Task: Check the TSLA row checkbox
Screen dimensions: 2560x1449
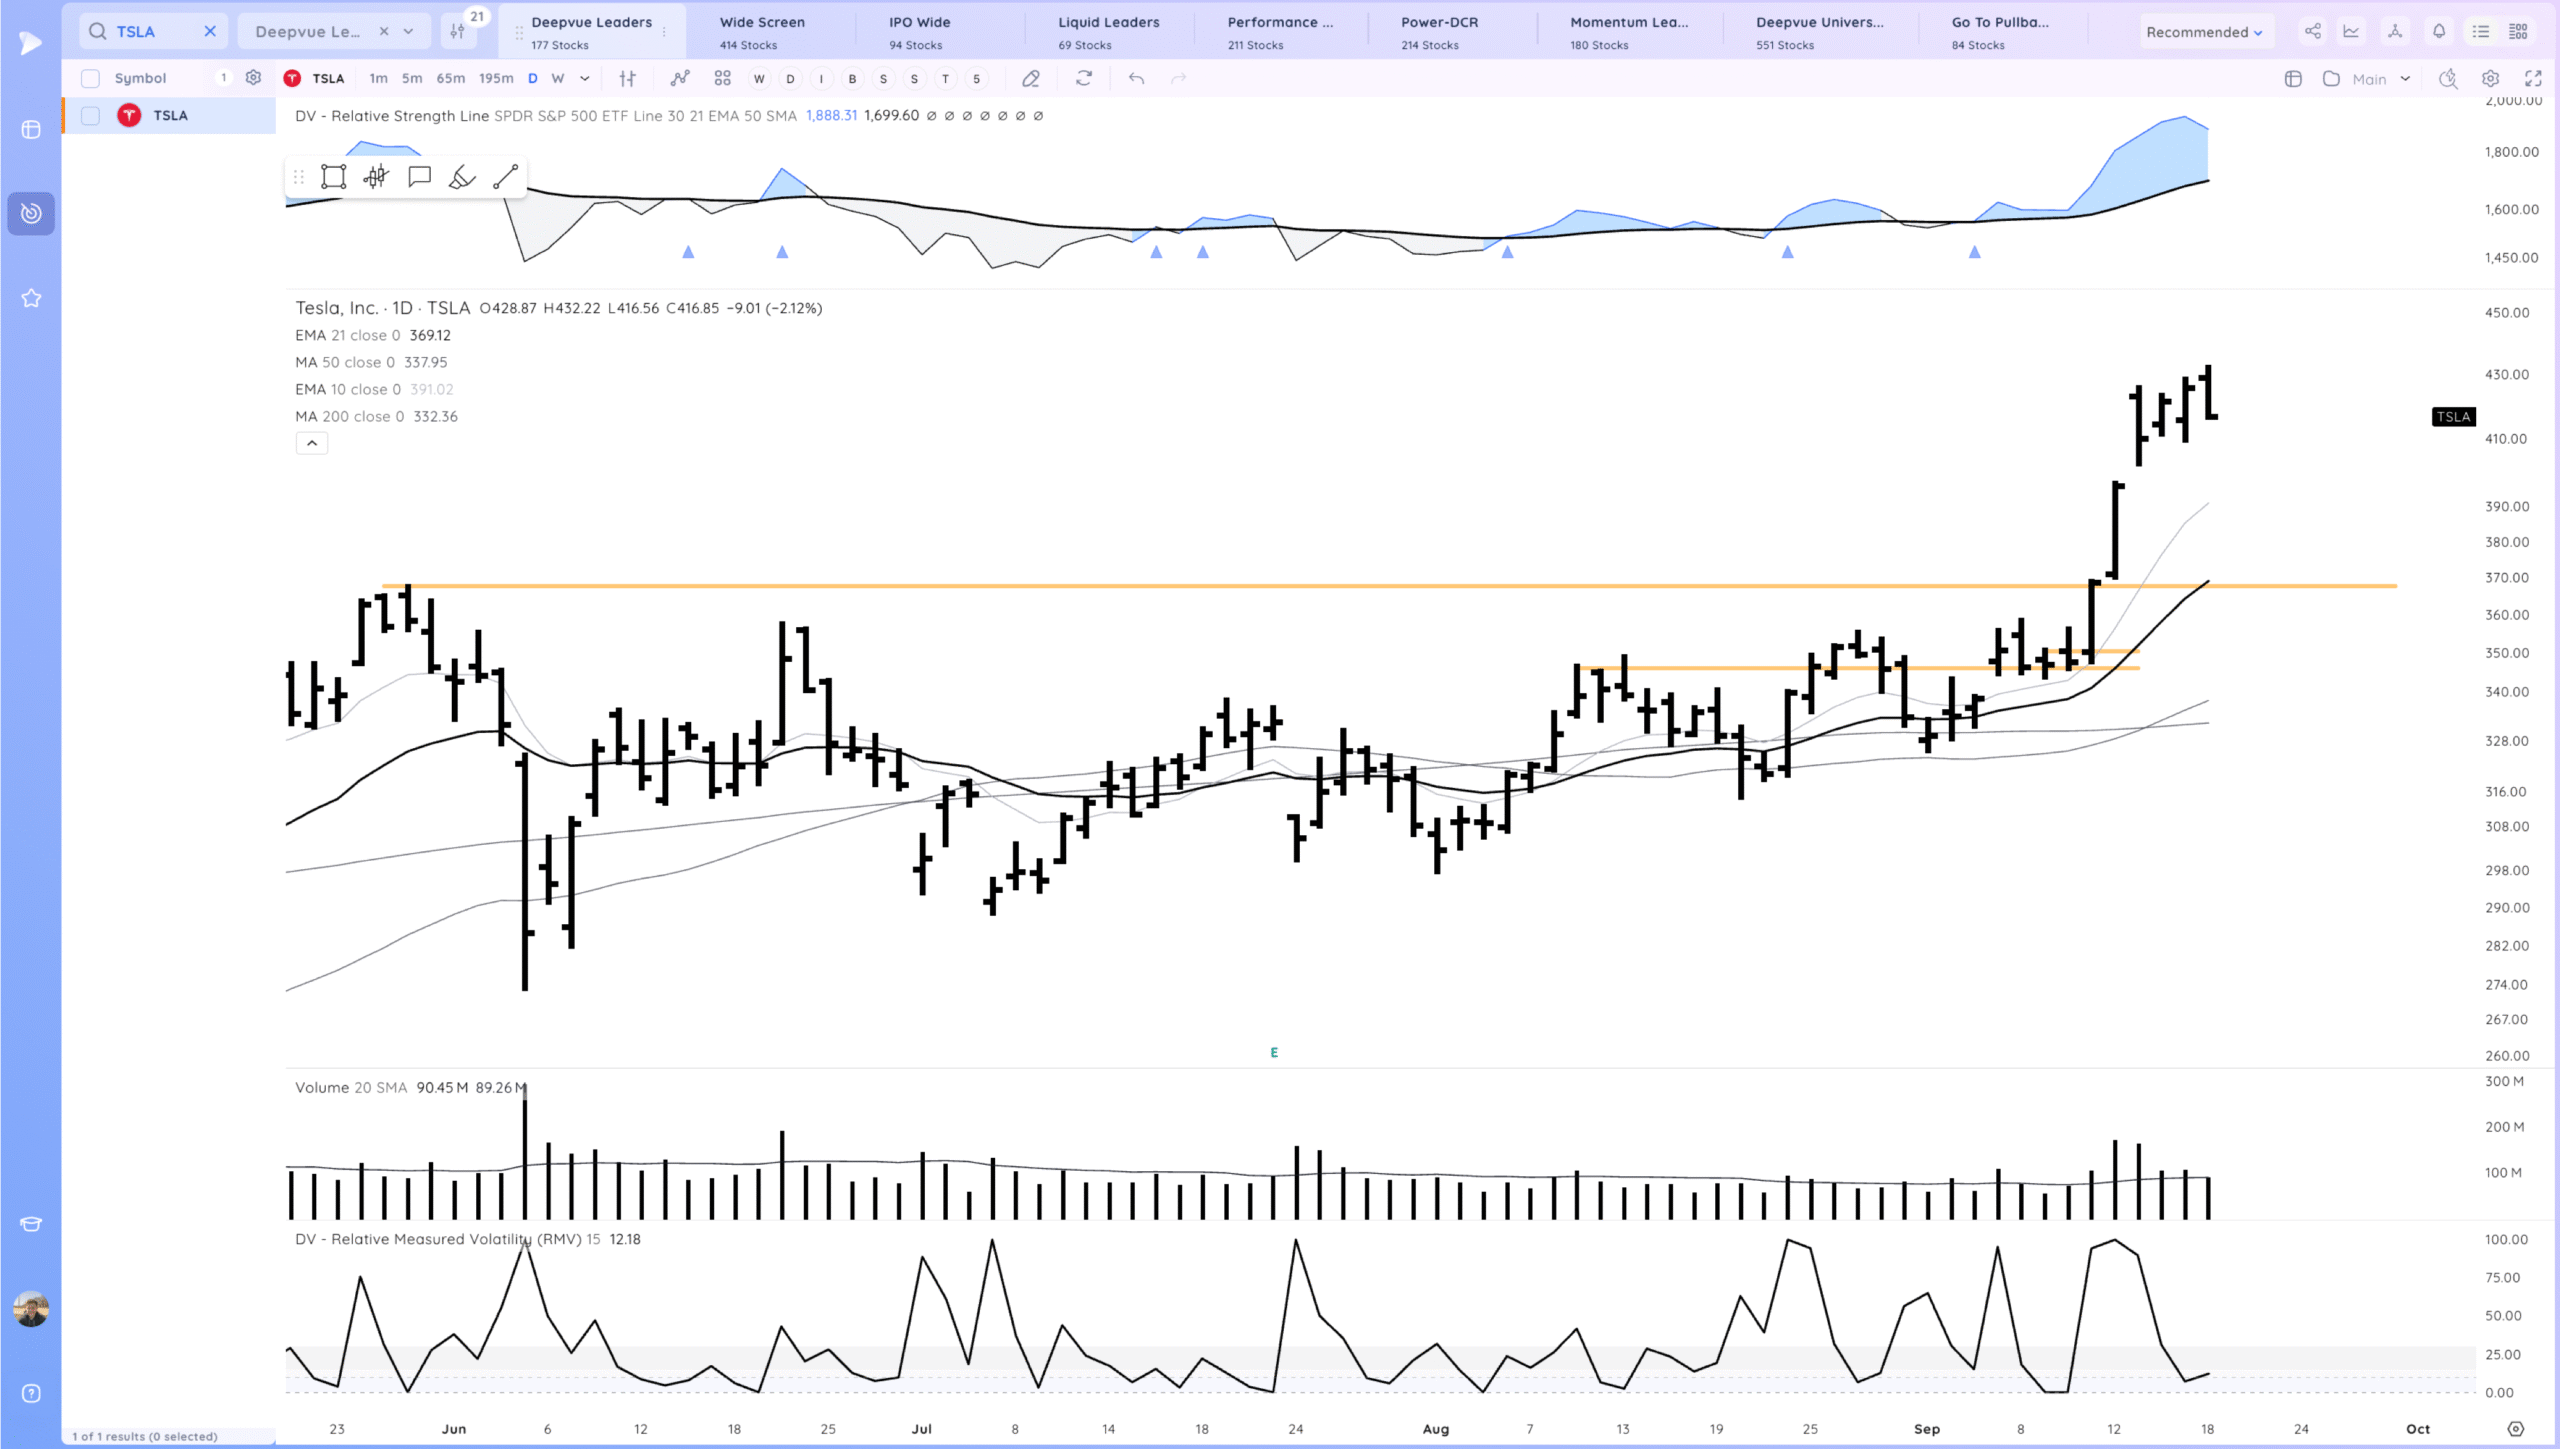Action: click(90, 115)
